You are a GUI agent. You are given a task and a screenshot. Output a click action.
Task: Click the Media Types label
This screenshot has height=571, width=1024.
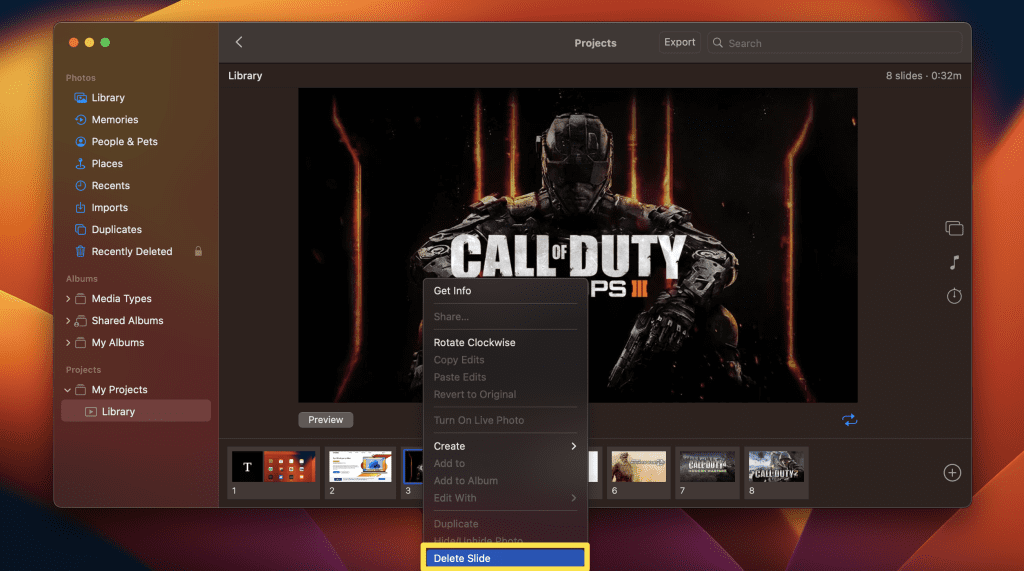[x=121, y=299]
